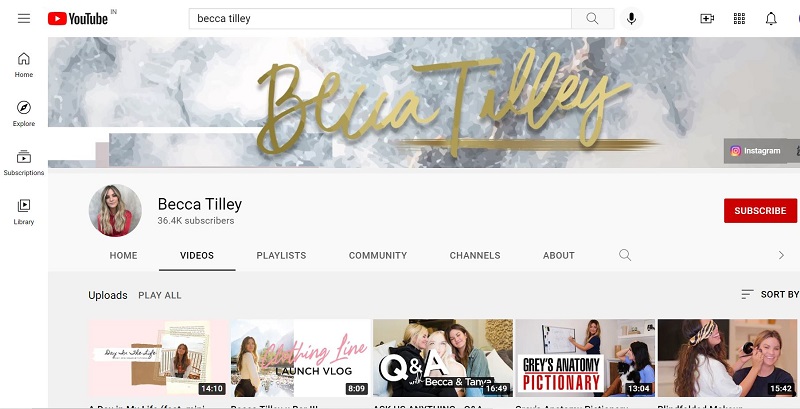The height and width of the screenshot is (409, 800).
Task: Click the Becca Tilley channel name
Action: tap(199, 204)
